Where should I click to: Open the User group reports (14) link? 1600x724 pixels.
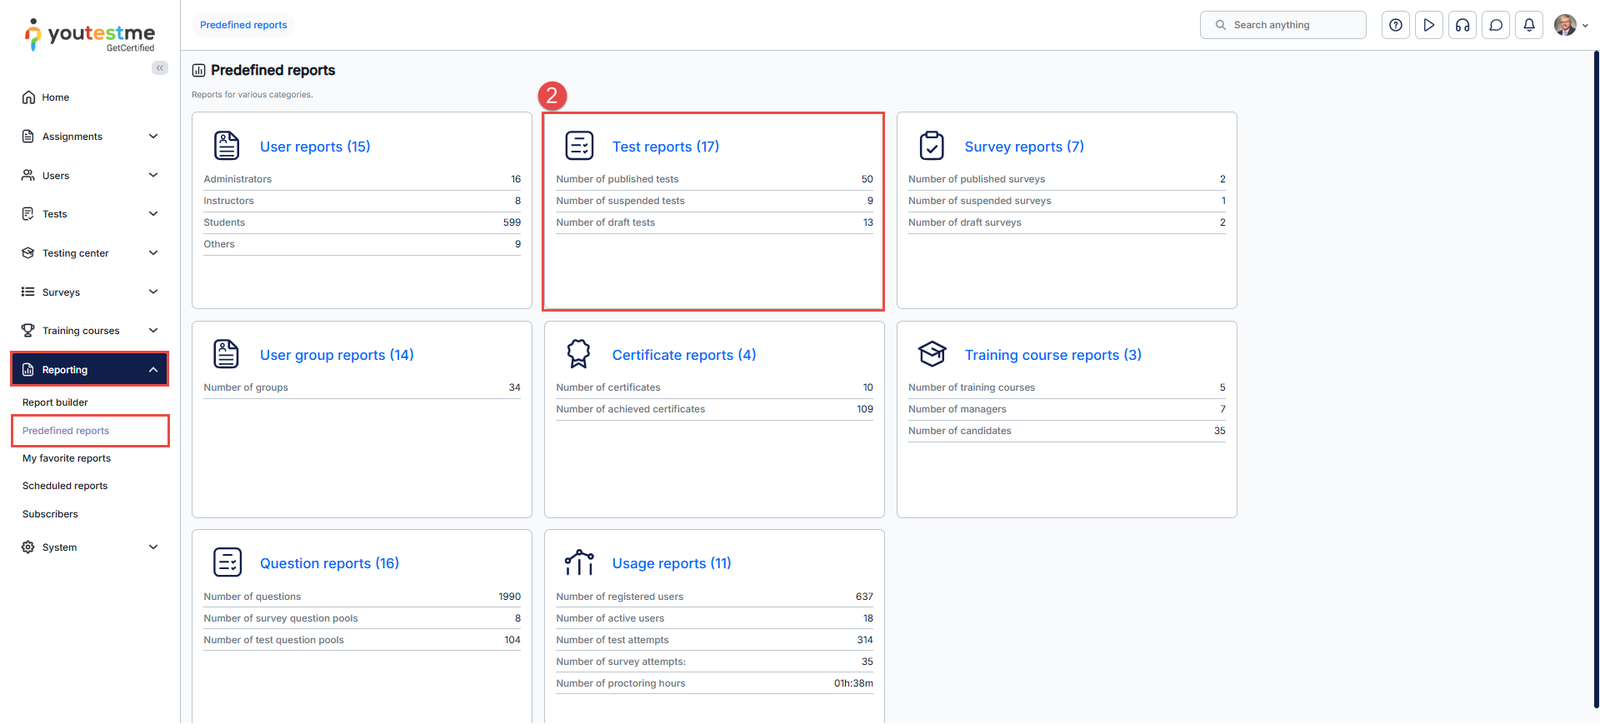pos(336,355)
